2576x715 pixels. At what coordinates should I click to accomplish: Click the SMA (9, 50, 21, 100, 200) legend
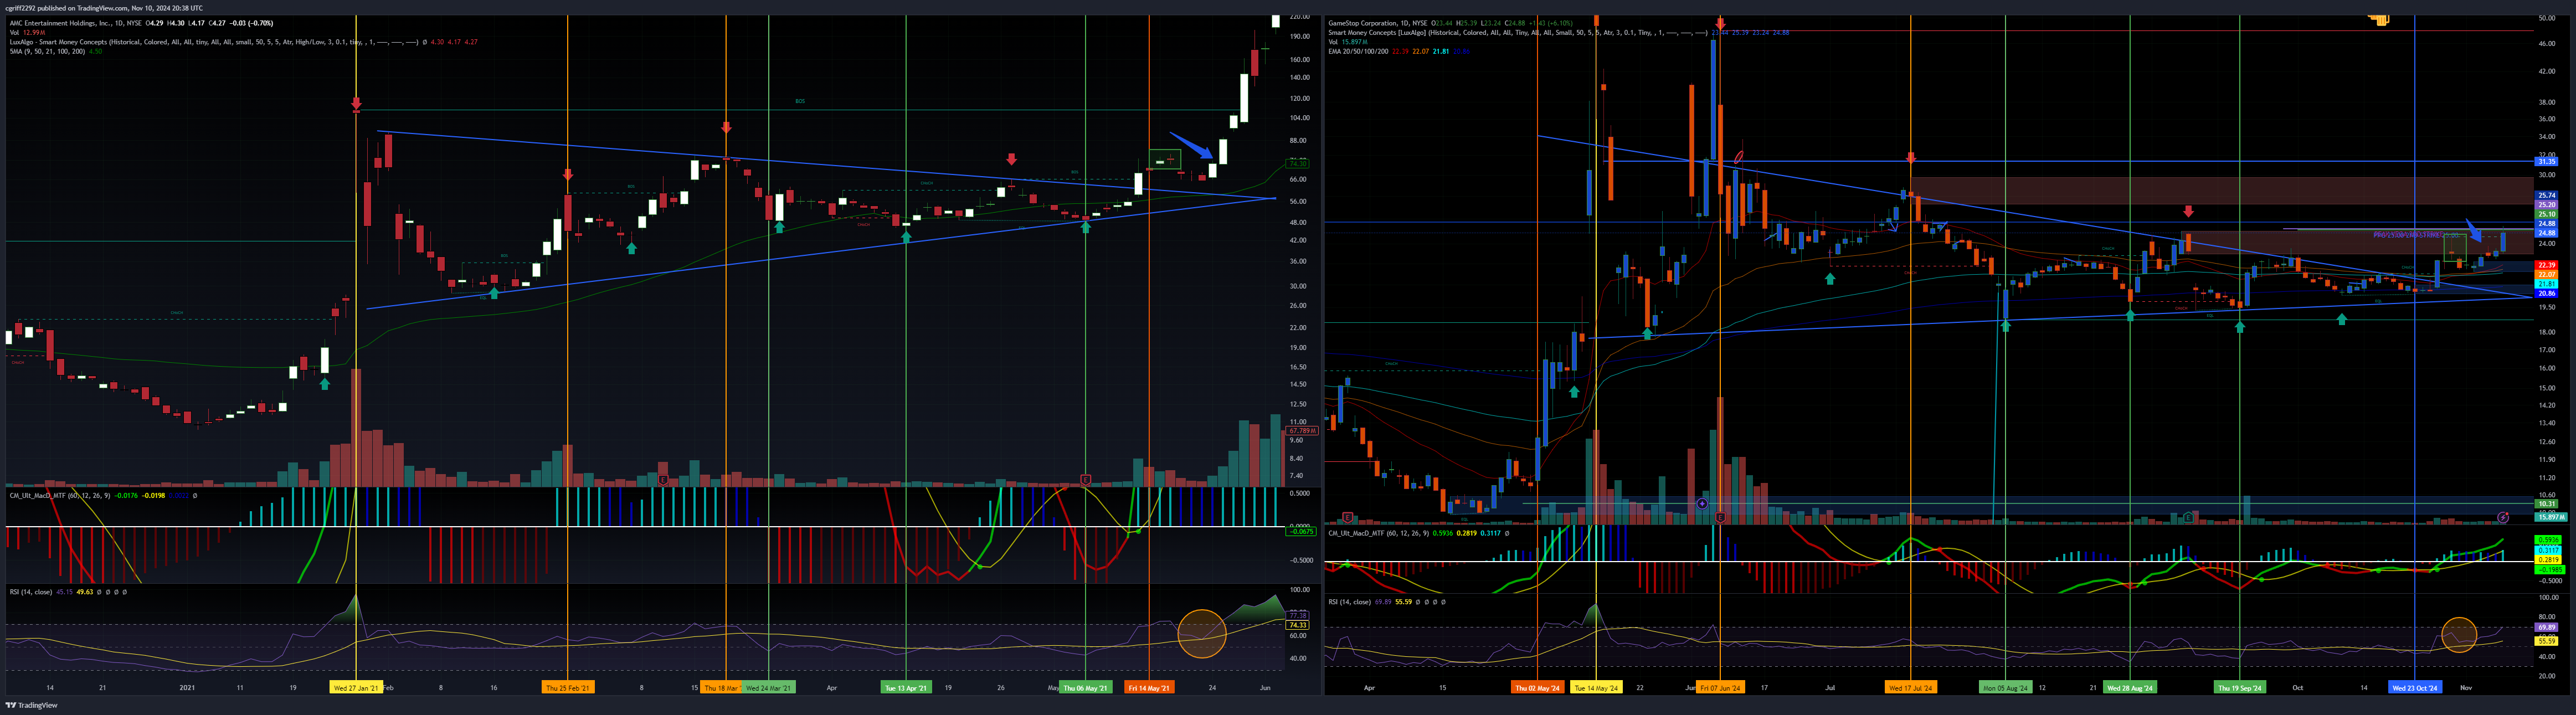pos(47,51)
